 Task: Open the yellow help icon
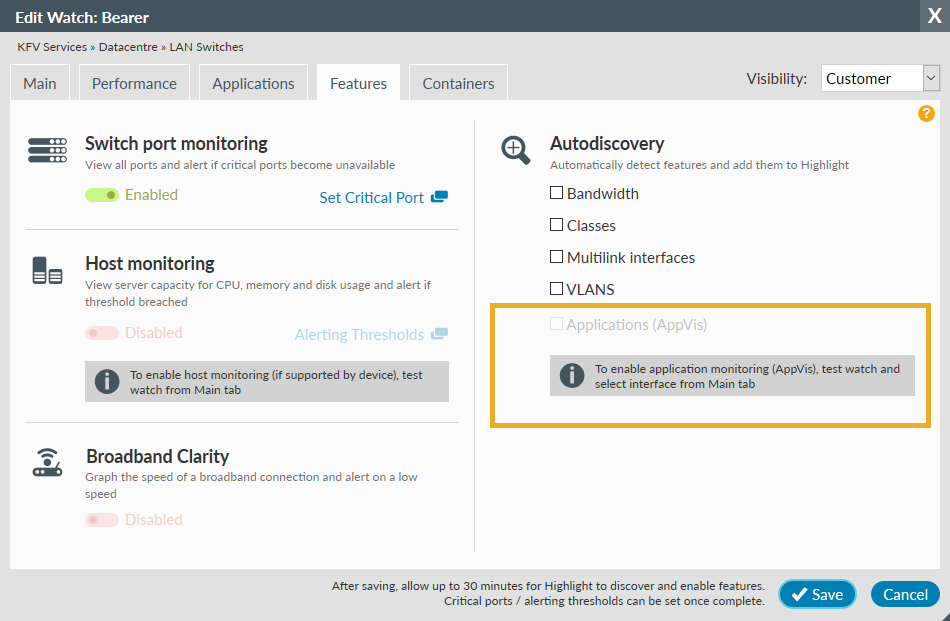click(926, 114)
